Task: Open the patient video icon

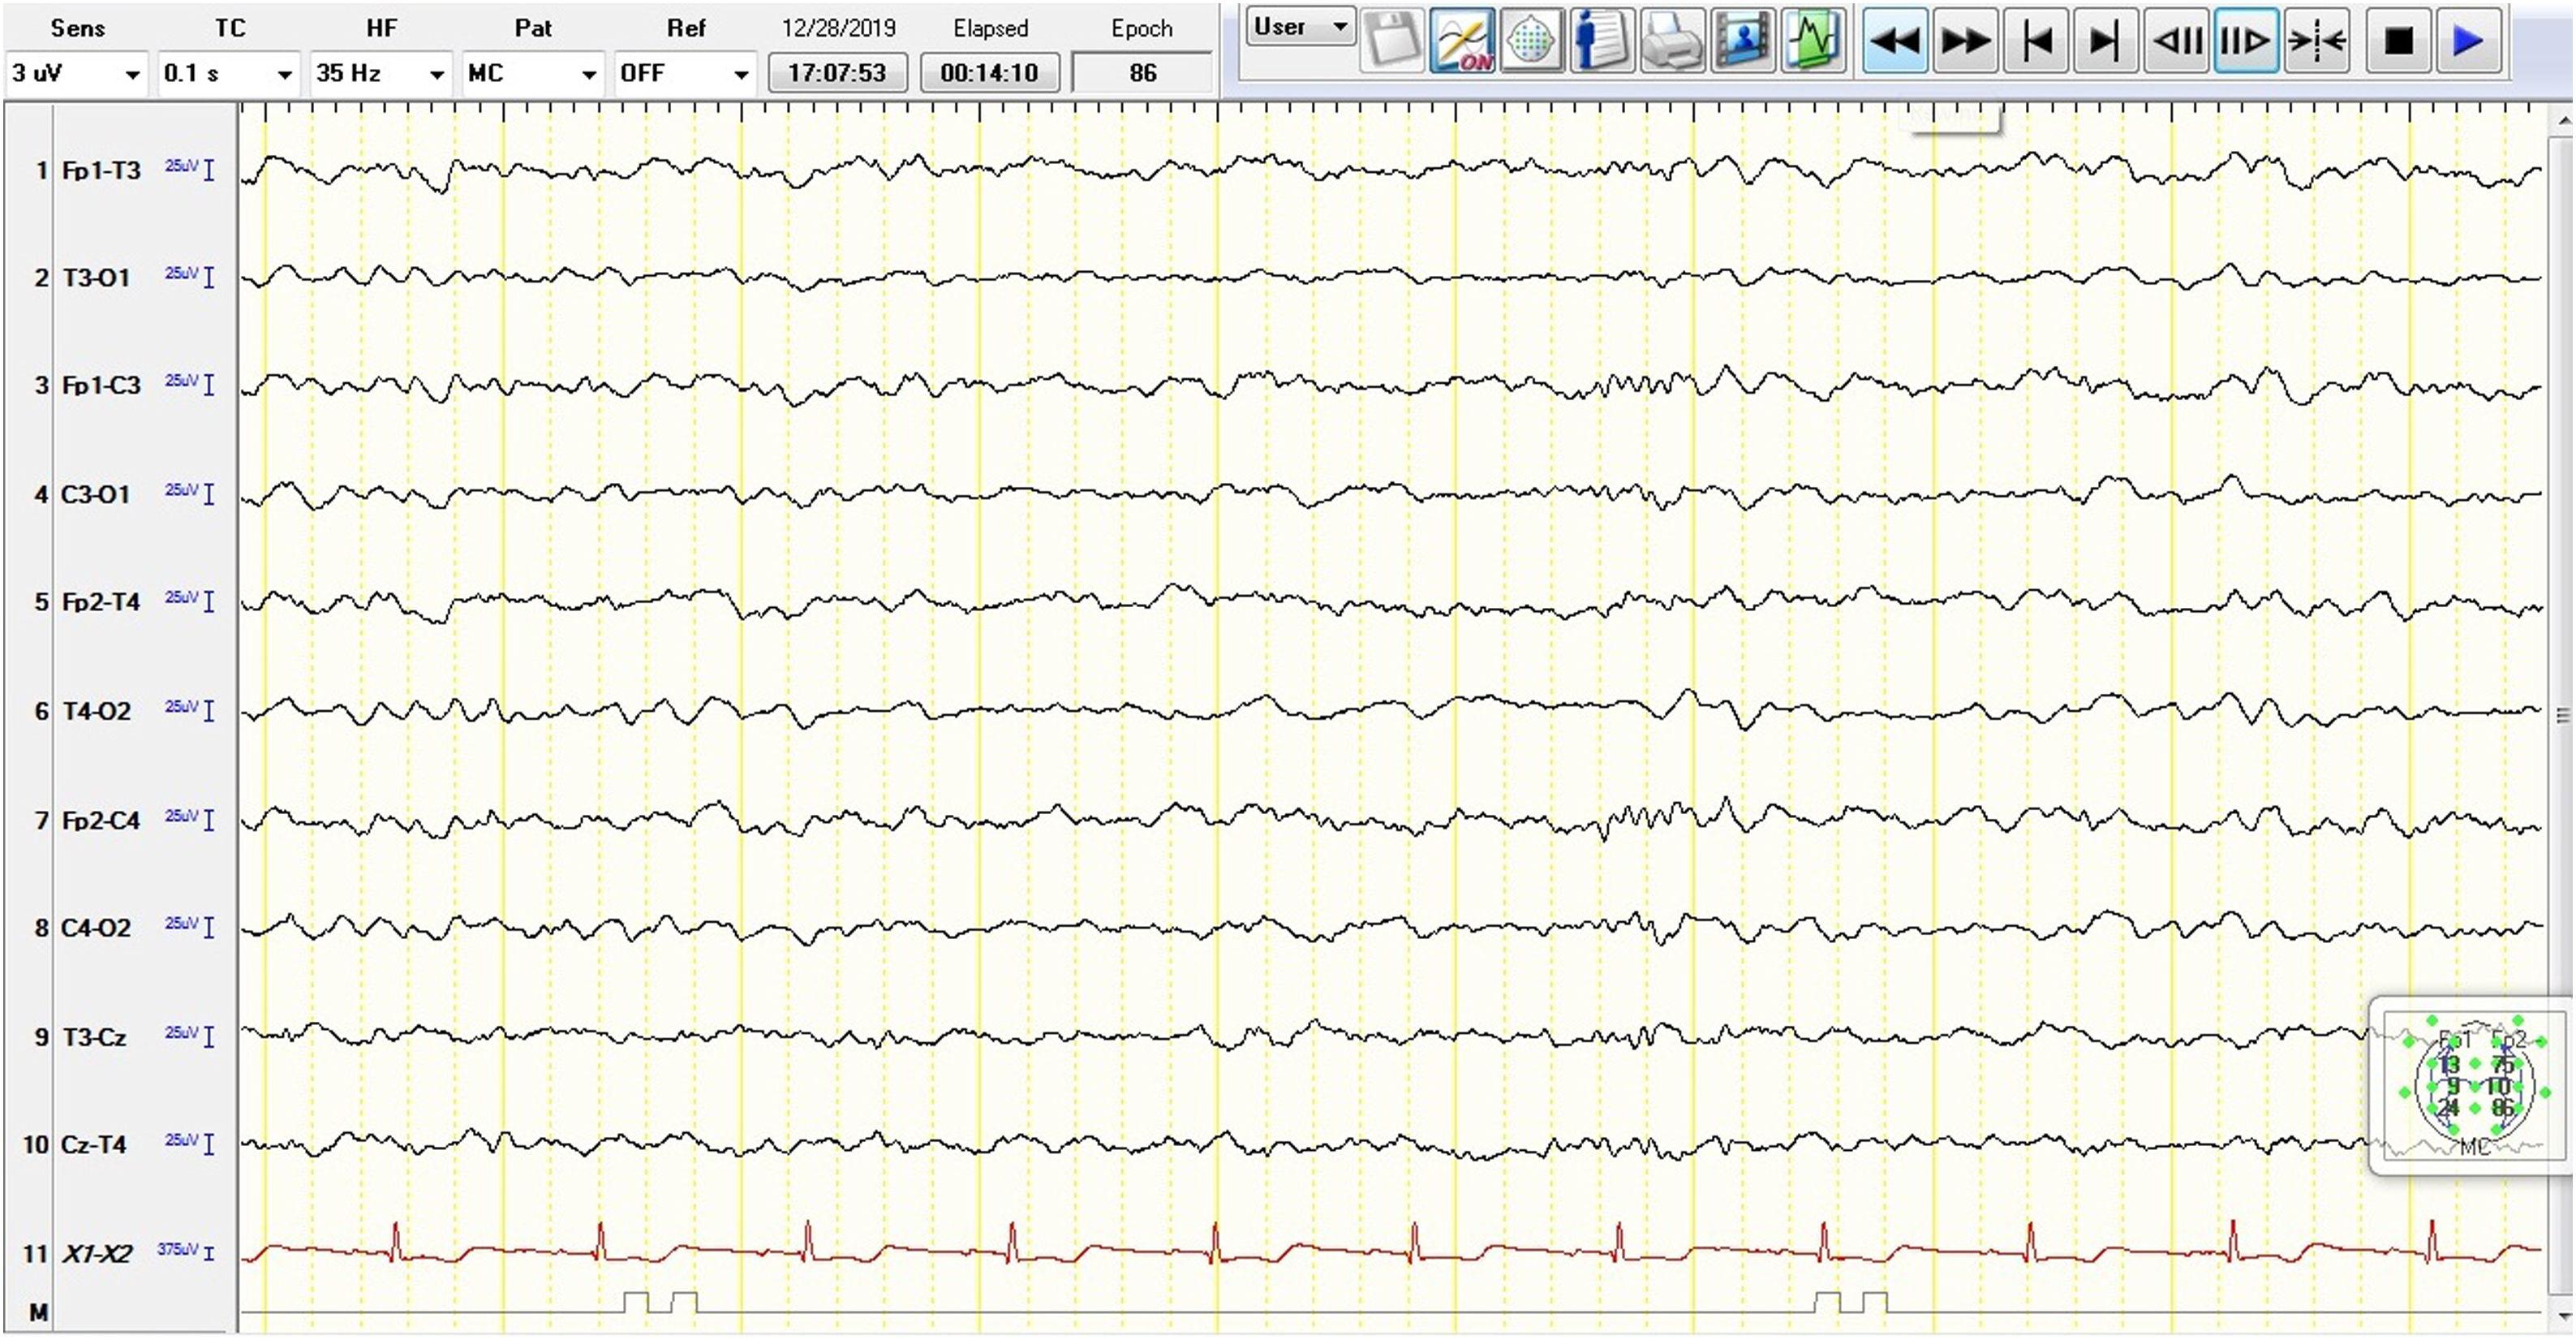Action: [1743, 41]
